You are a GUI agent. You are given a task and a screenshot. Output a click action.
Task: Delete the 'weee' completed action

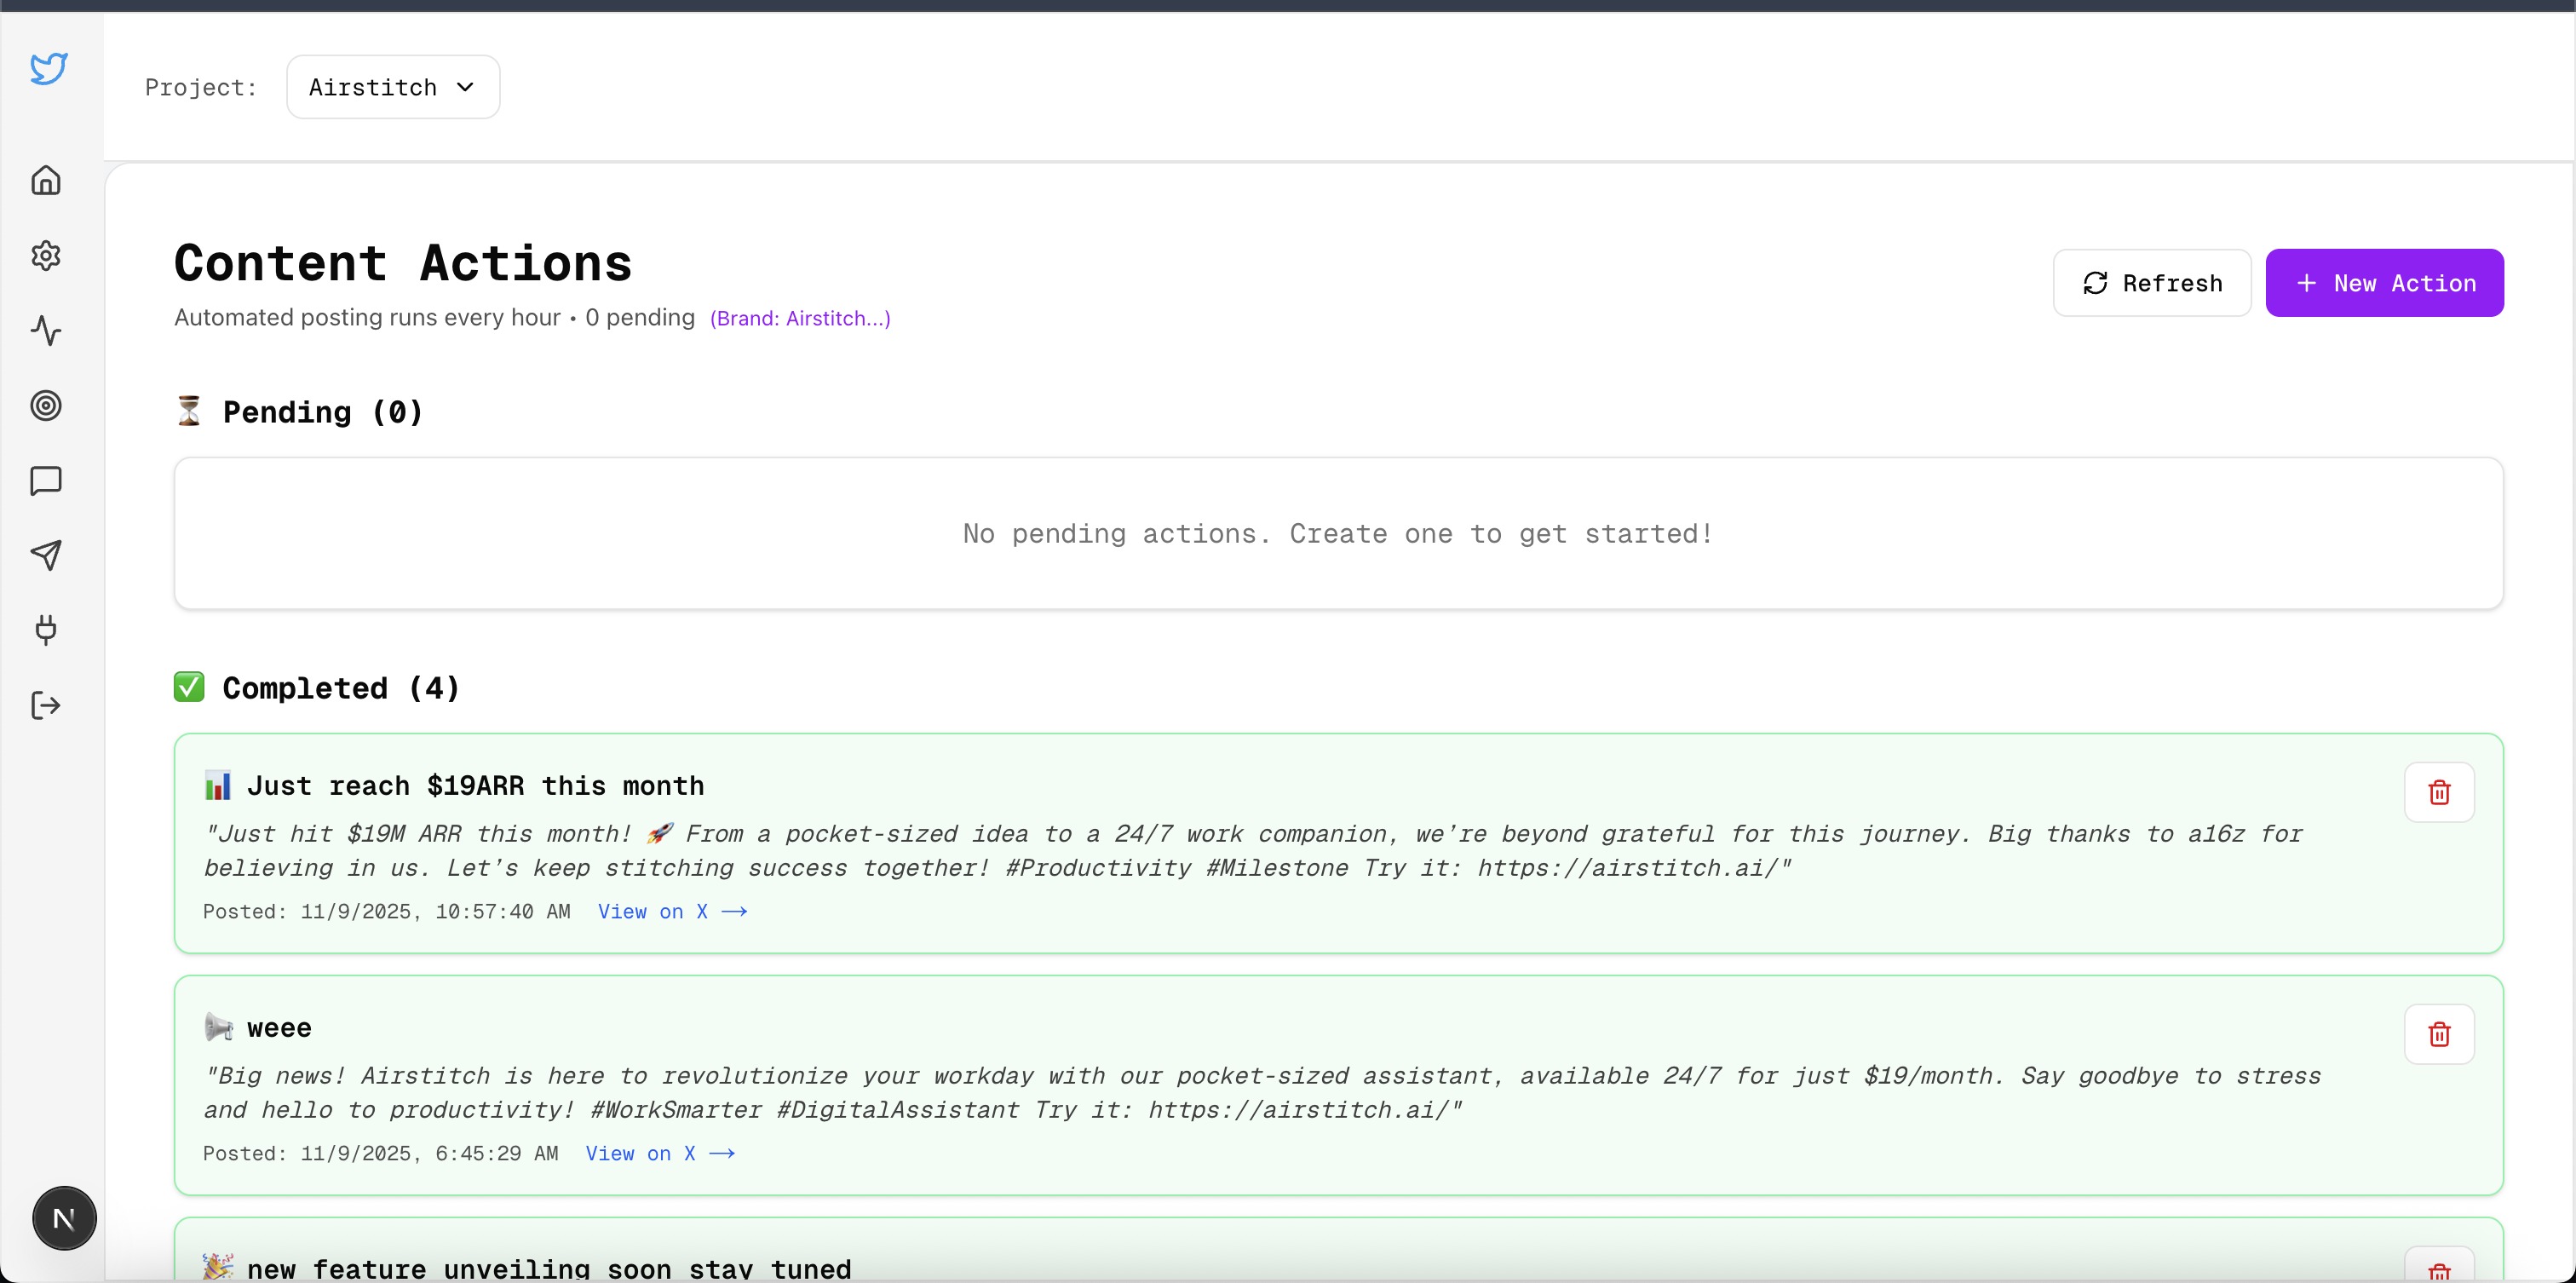2438,1034
